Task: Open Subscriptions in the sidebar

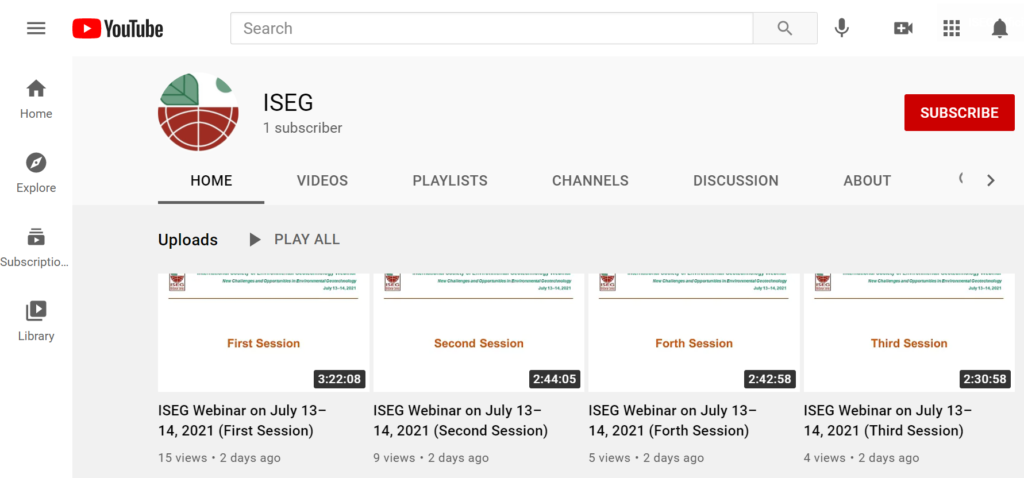Action: [x=36, y=248]
